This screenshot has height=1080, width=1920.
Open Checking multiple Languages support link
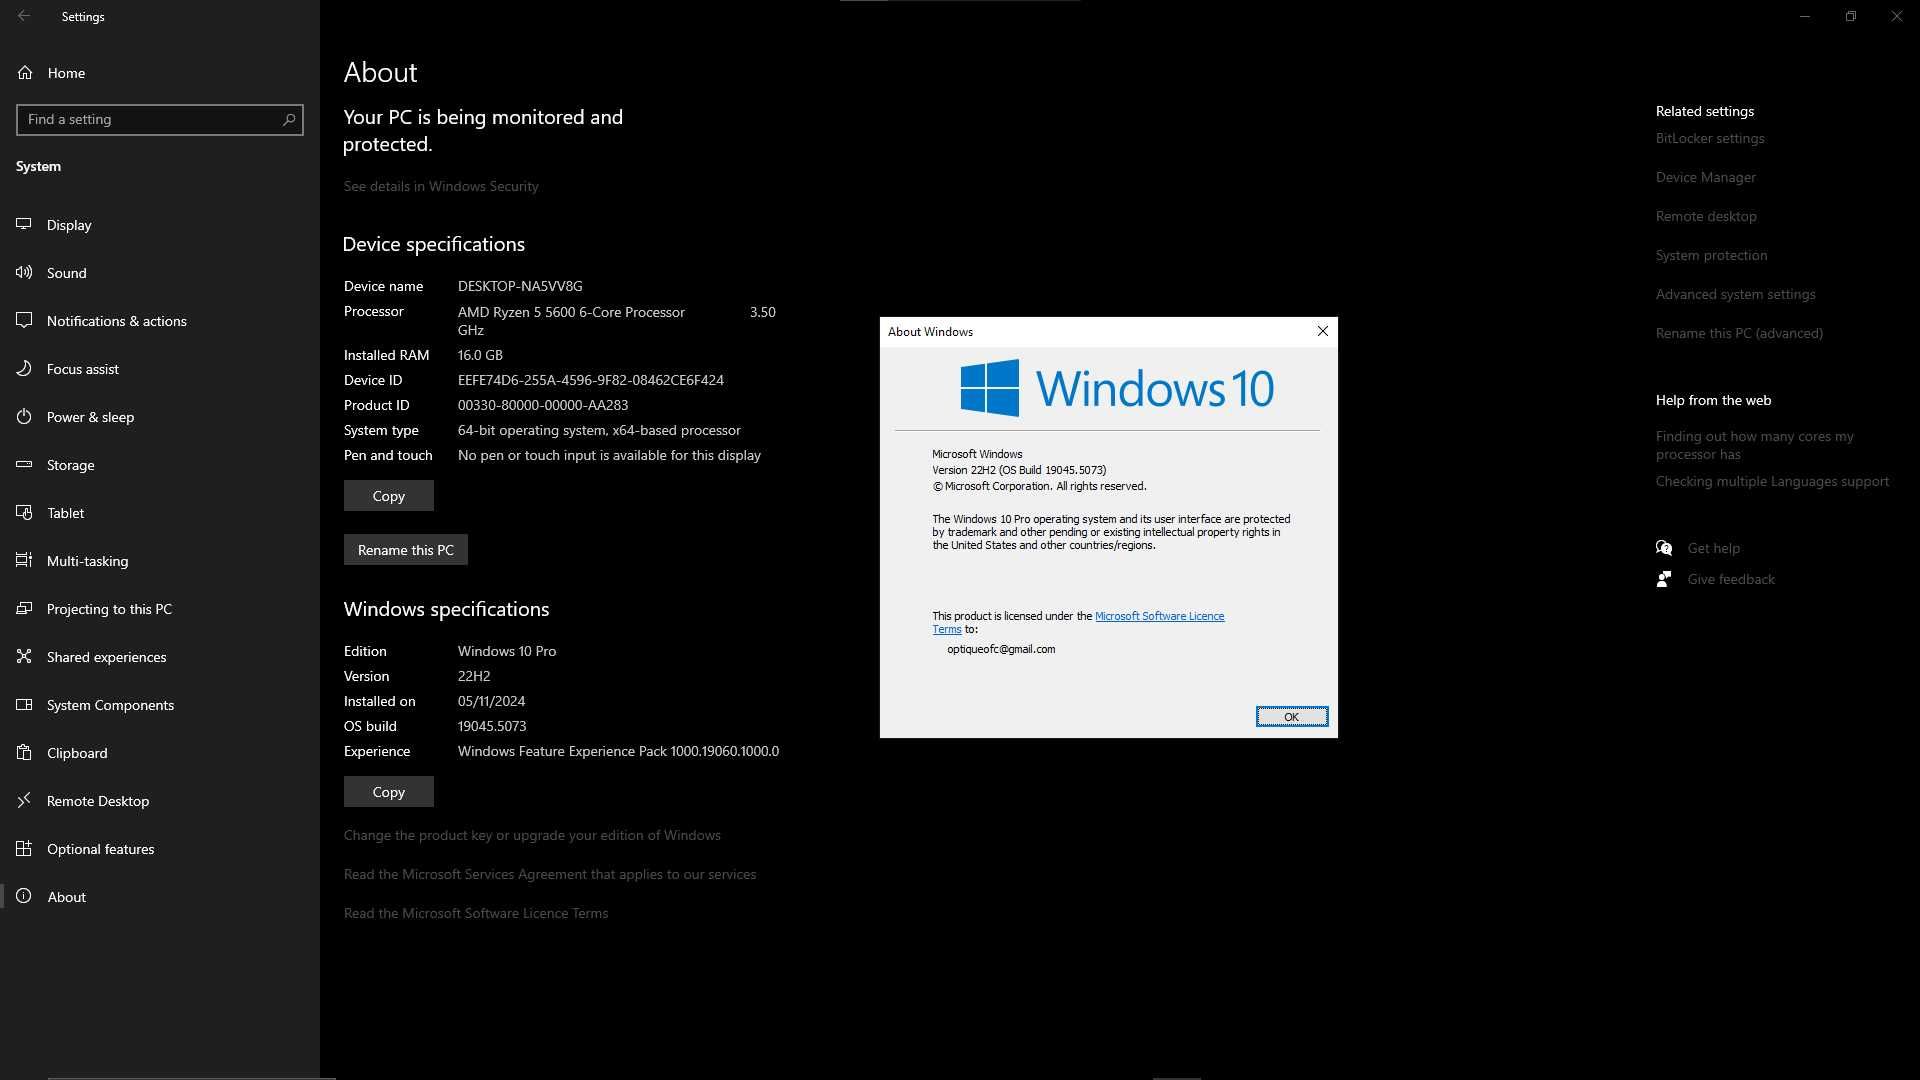[x=1772, y=481]
